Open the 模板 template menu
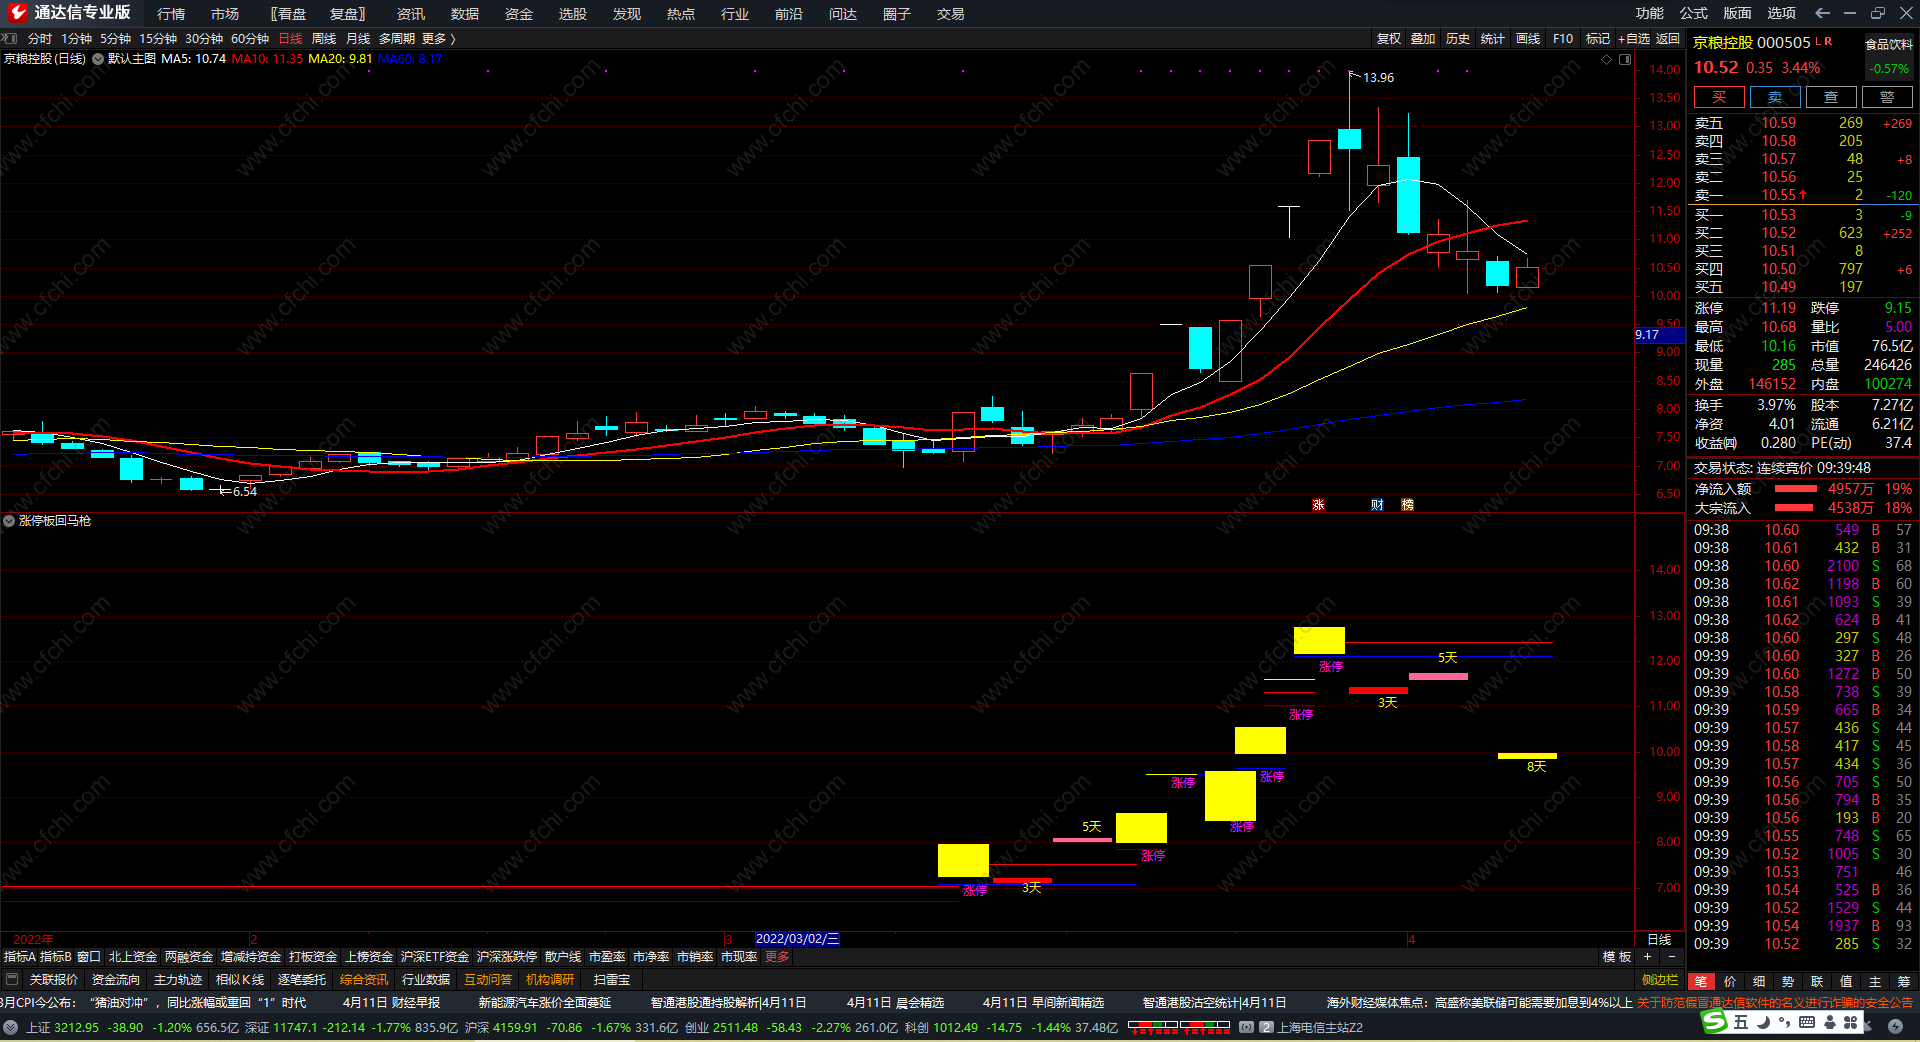Screen dimensions: 1920x1042 [1617, 957]
